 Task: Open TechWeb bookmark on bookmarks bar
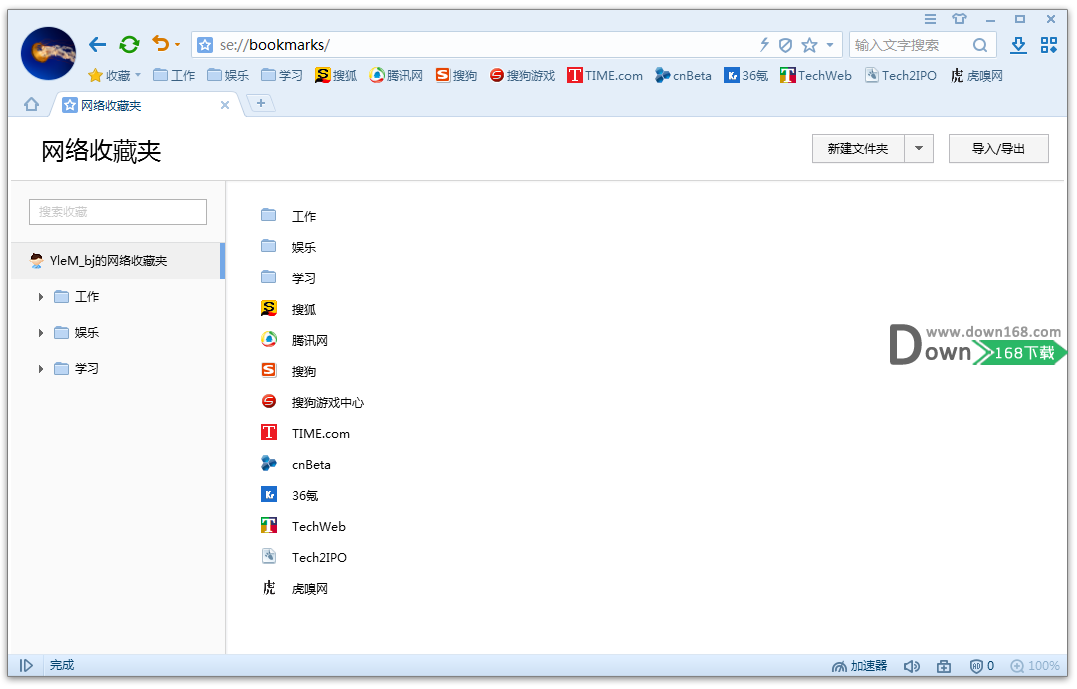816,76
